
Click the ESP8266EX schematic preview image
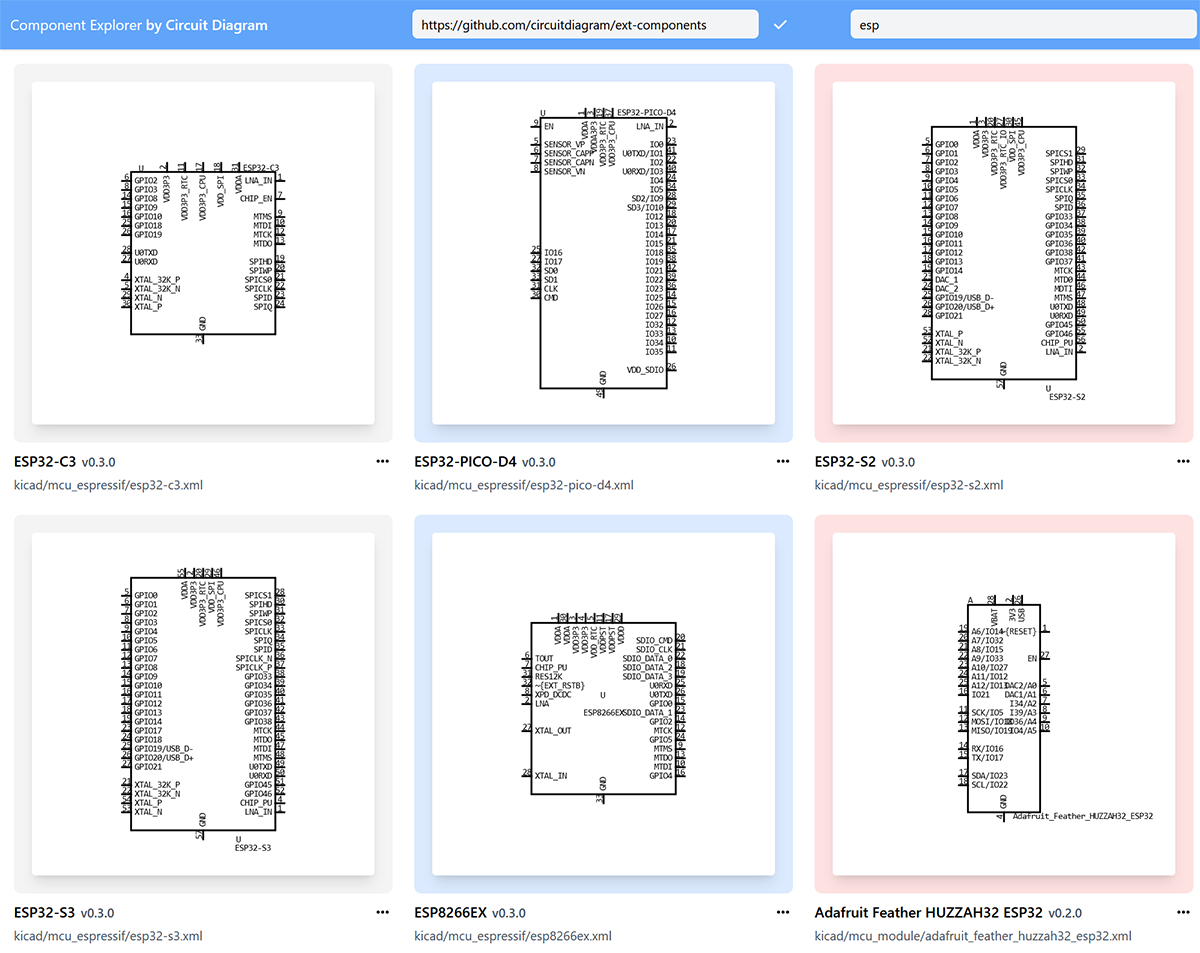coord(603,701)
